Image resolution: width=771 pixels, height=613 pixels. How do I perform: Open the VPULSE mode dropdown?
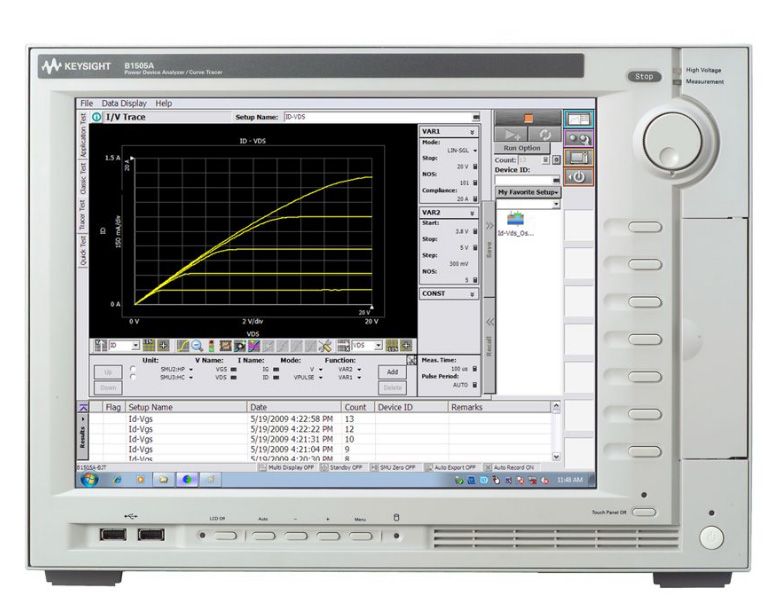coord(321,378)
